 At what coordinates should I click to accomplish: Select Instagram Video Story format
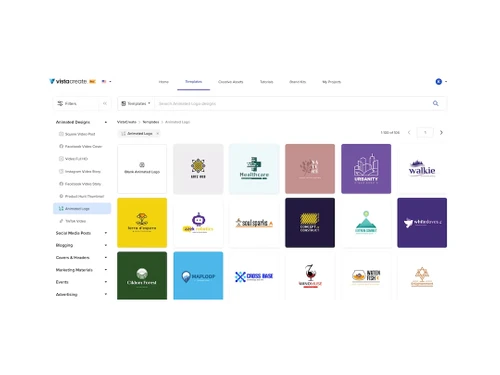tap(80, 171)
